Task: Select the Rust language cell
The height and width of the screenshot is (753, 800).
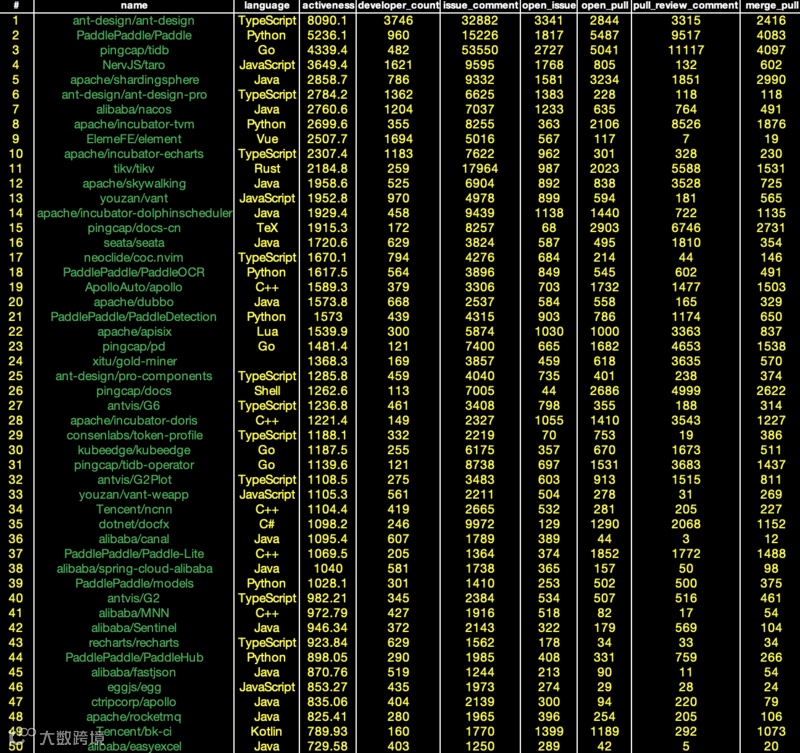Action: (x=267, y=169)
